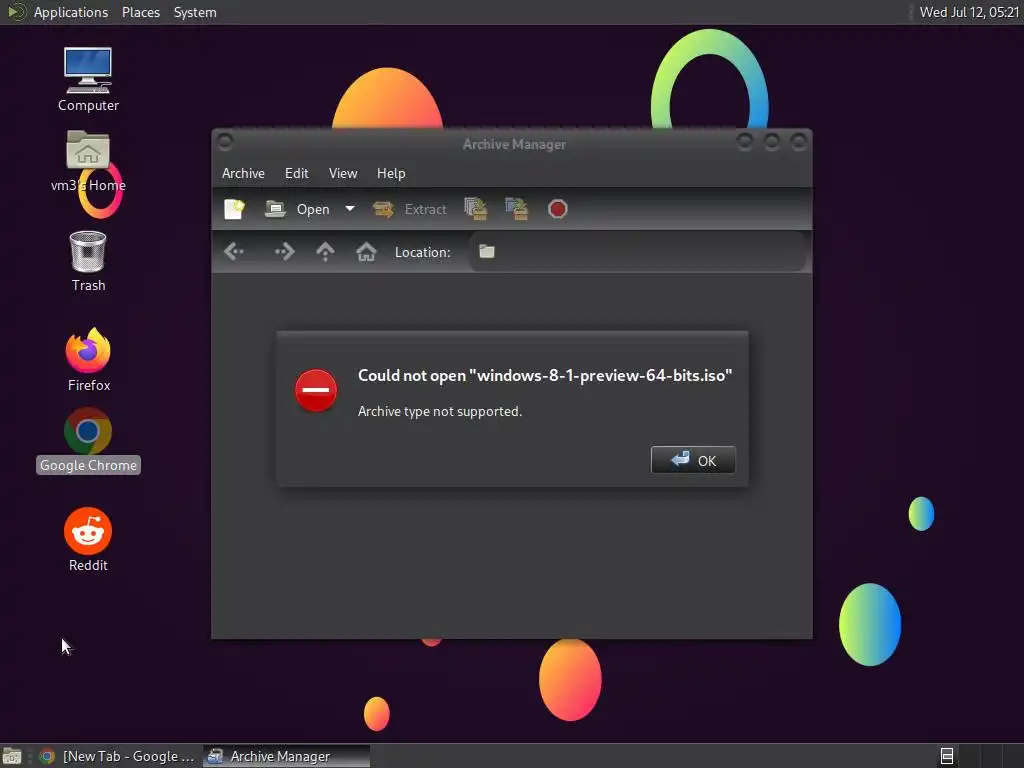
Task: Open the System menu in the top panel
Action: click(195, 12)
